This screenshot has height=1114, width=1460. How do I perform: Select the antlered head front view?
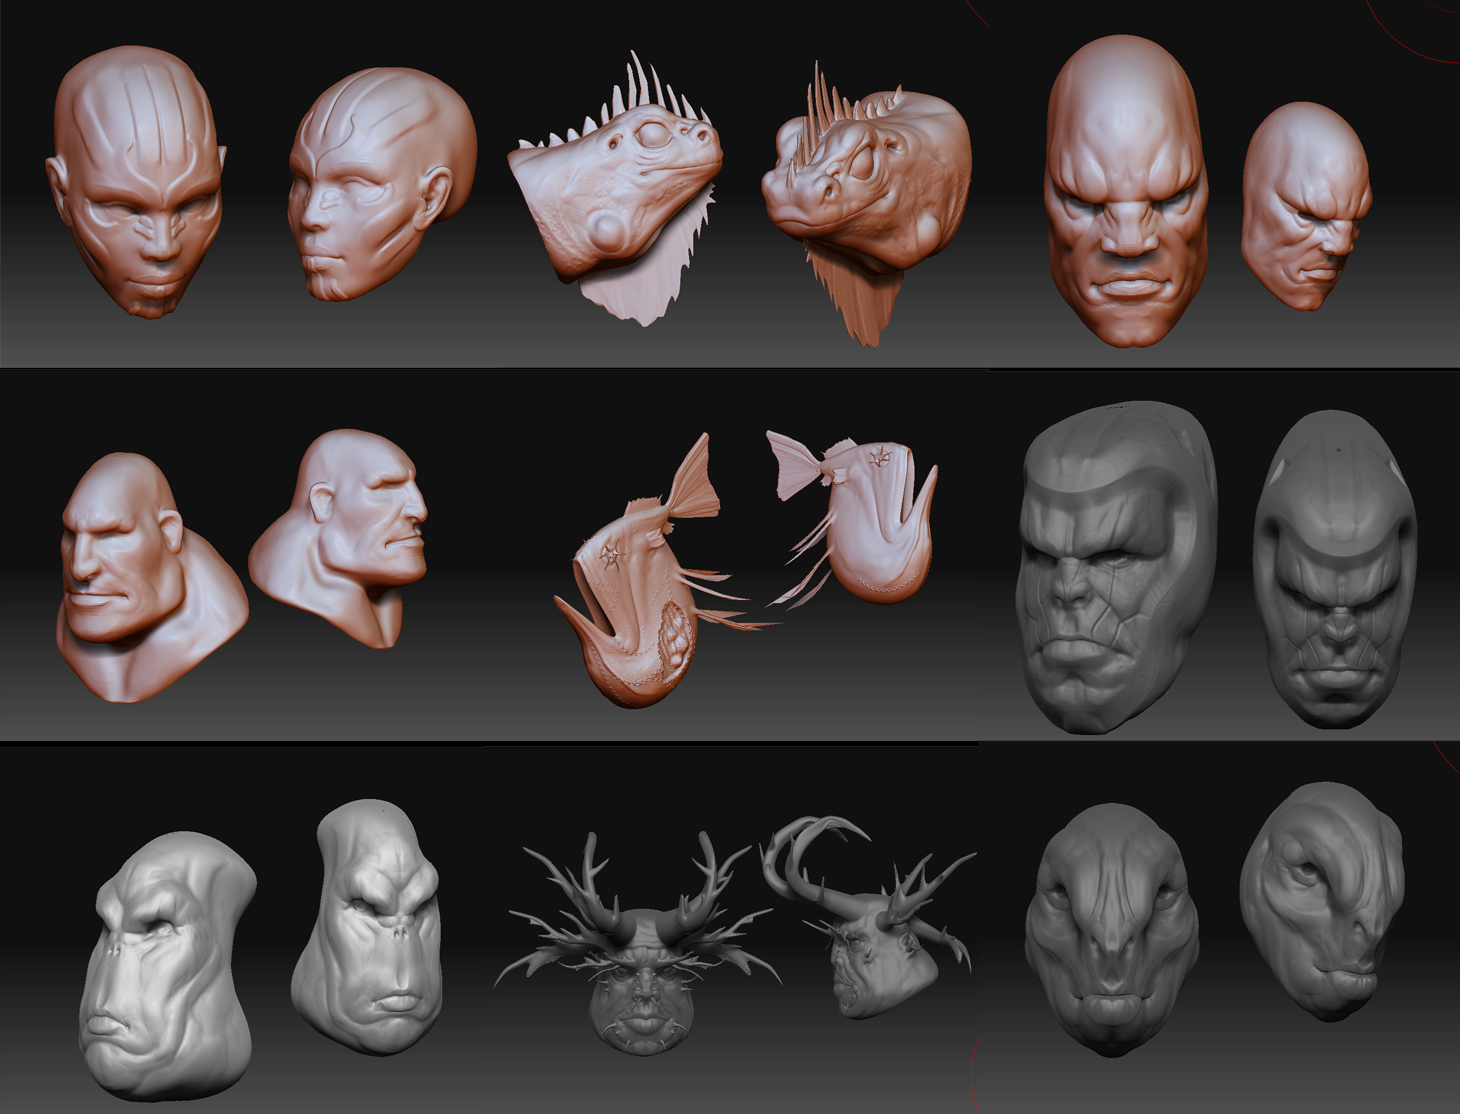tap(640, 942)
